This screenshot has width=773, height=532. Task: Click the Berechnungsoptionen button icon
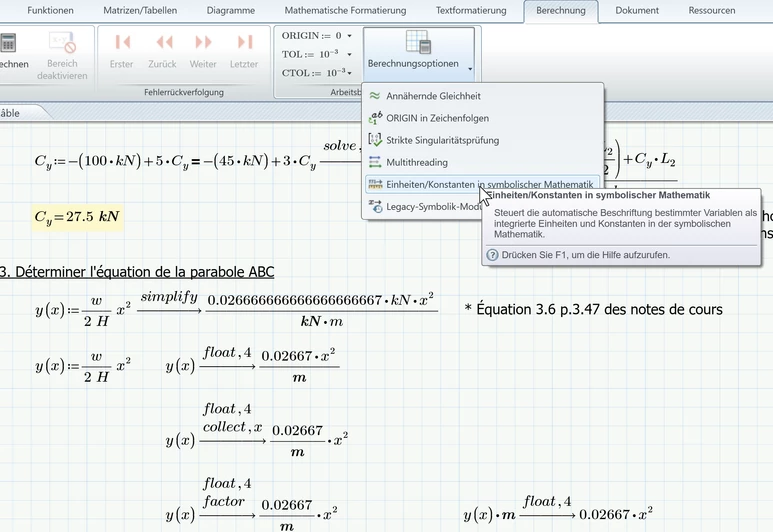[x=419, y=41]
